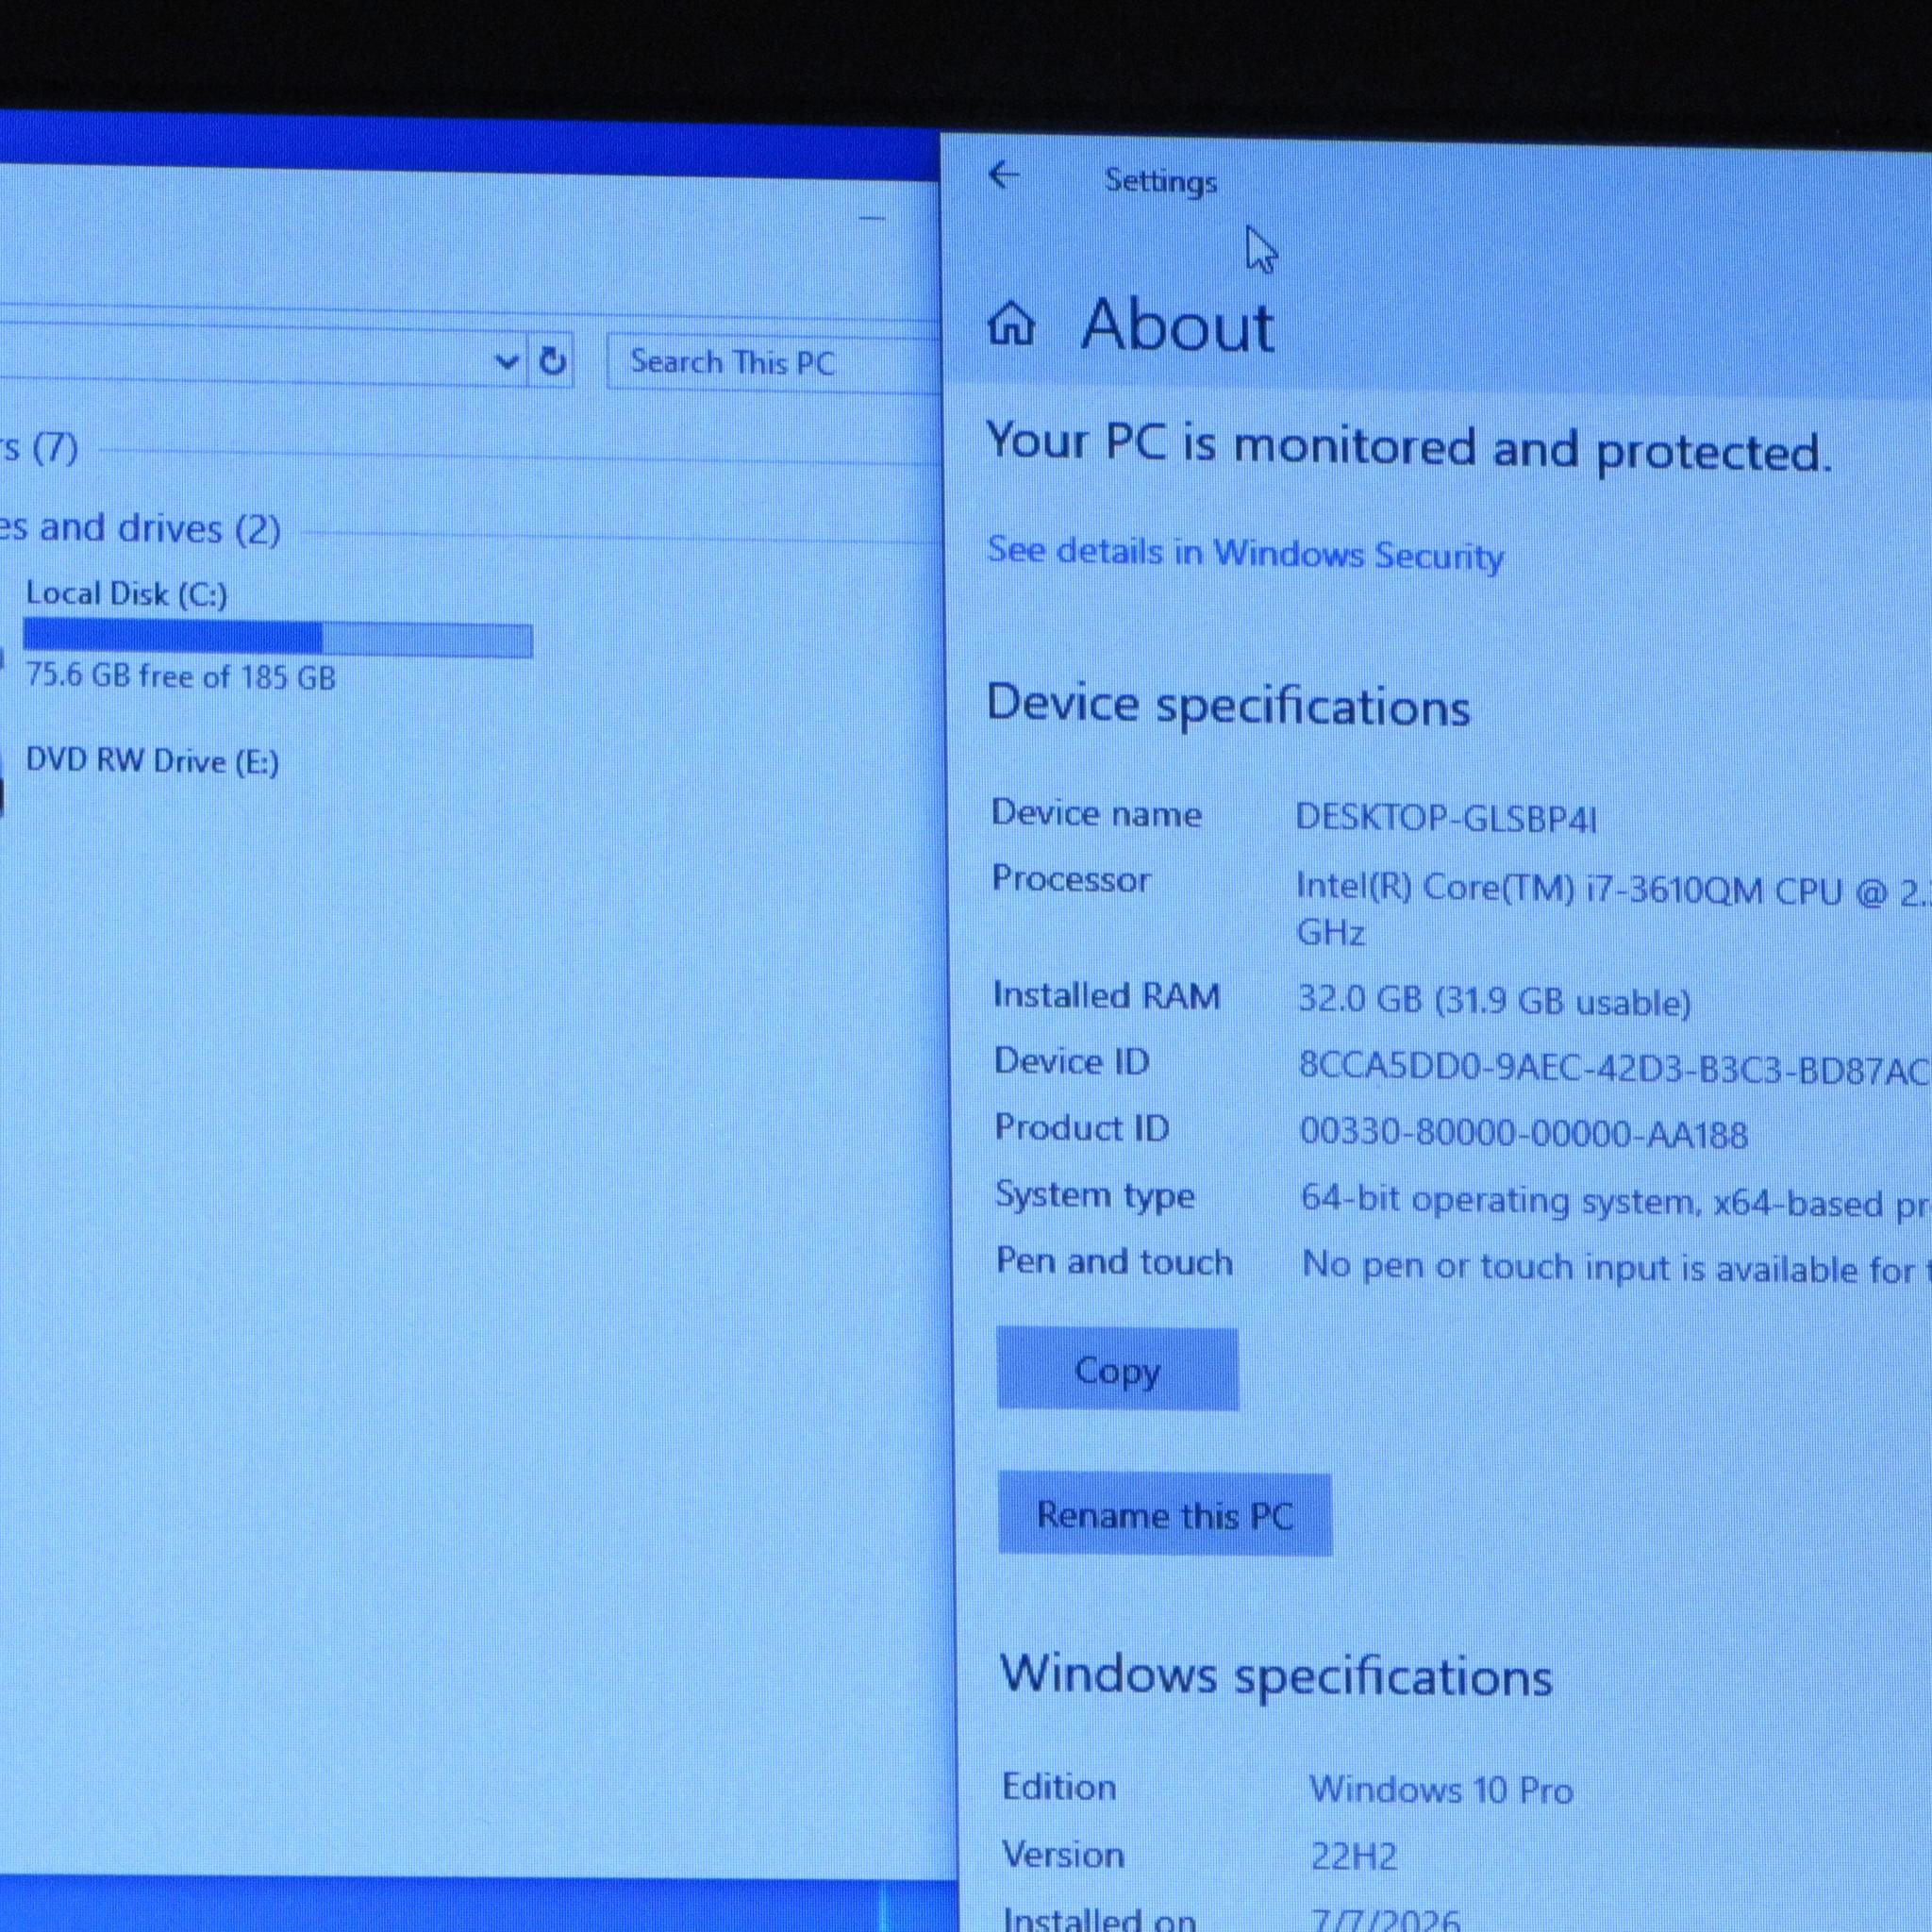Click the Windows 10 Pro edition value
Viewport: 1932px width, 1932px height.
pyautogui.click(x=1441, y=1789)
